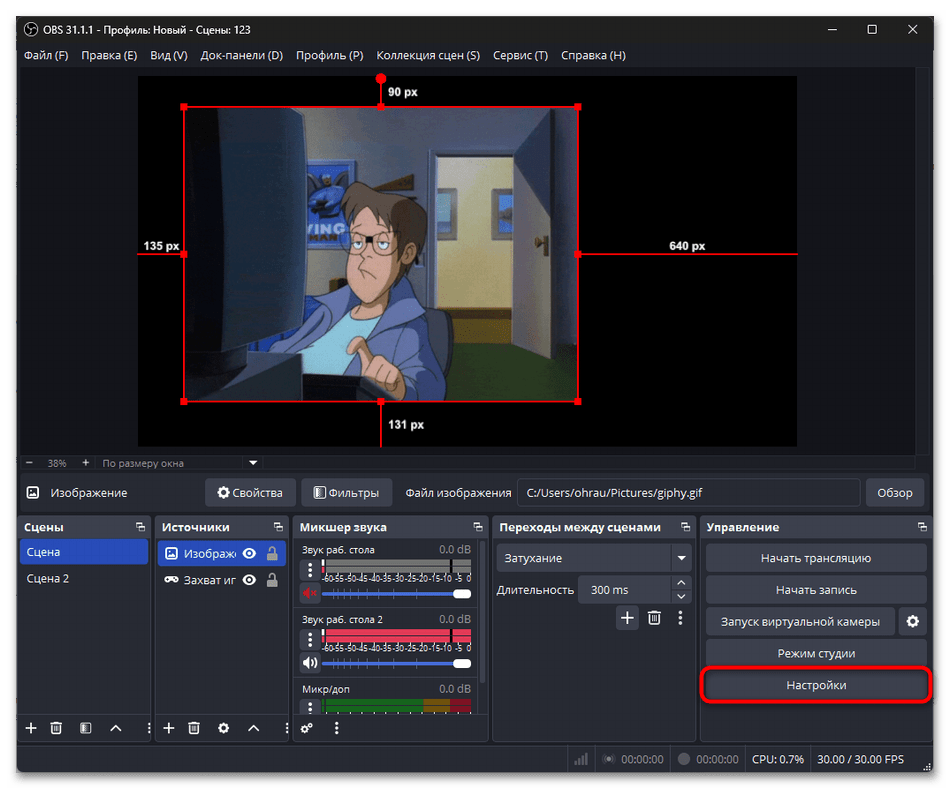Screen dimensions: 950x789
Task: Delete selected scene with trash icon
Action: click(x=56, y=728)
